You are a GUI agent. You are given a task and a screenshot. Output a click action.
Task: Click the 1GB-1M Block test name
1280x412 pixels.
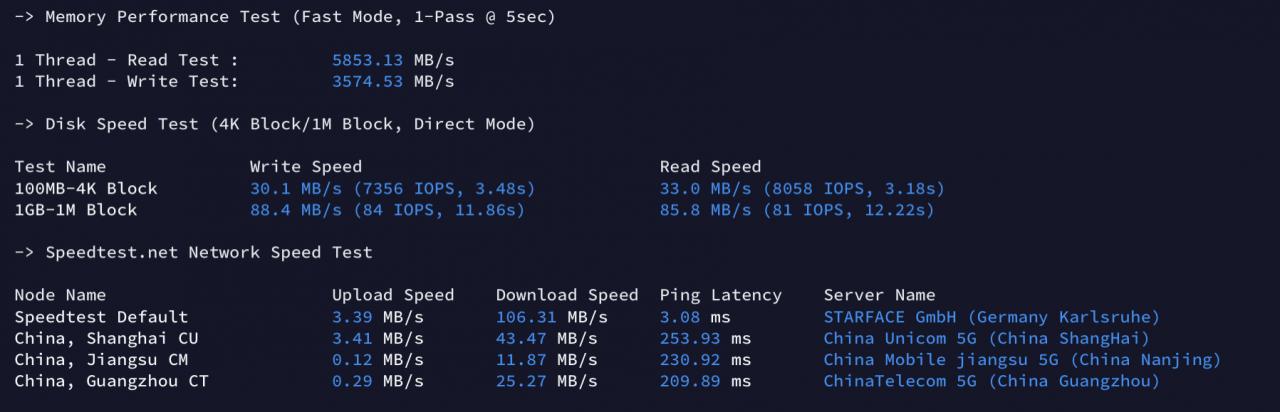tap(76, 210)
